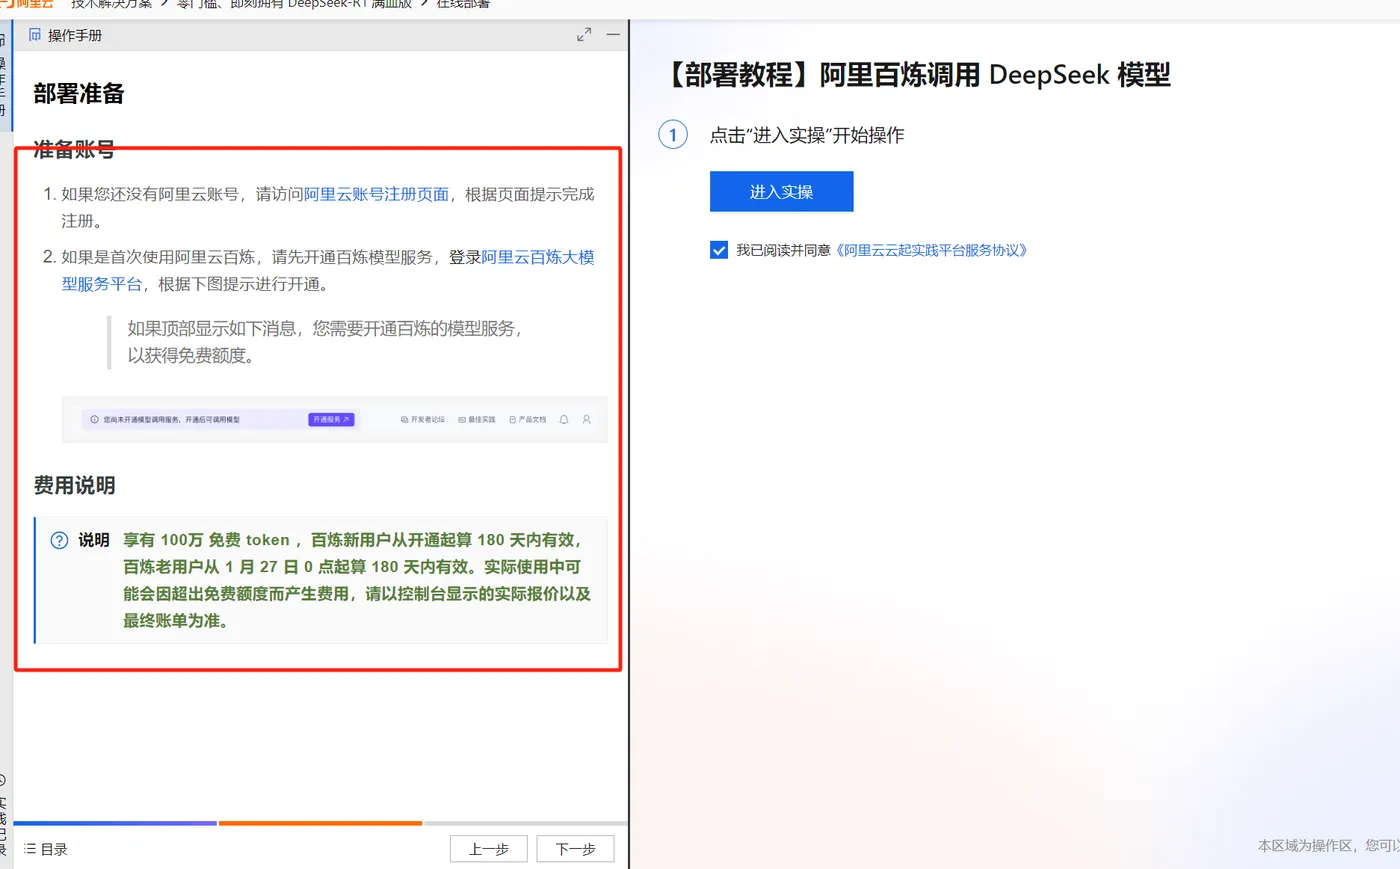Click the 费用说明 heading
The image size is (1400, 869).
74,486
